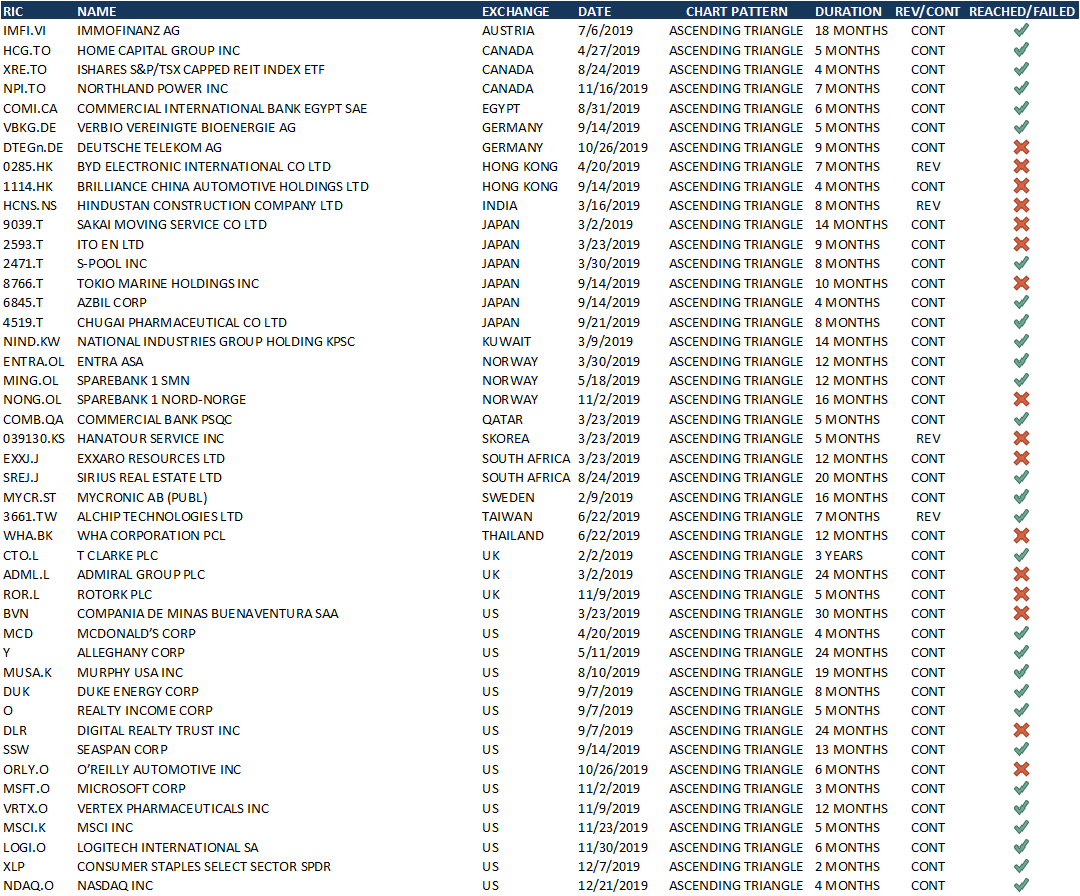
Task: Click red X beside Digital Realty Trust
Action: (x=1021, y=731)
